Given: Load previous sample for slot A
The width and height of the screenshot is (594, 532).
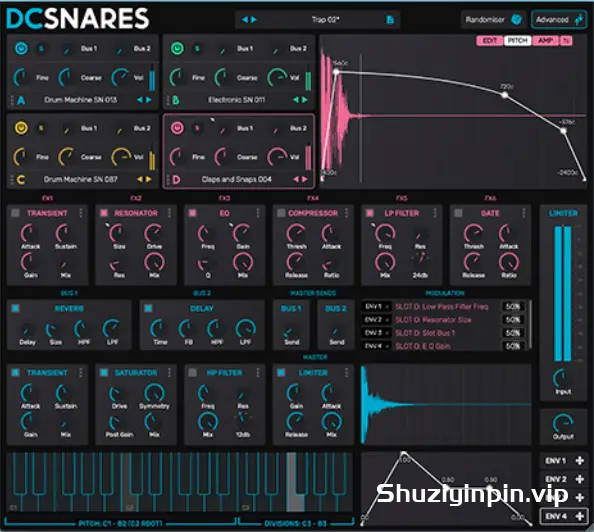Looking at the screenshot, I should pyautogui.click(x=140, y=100).
